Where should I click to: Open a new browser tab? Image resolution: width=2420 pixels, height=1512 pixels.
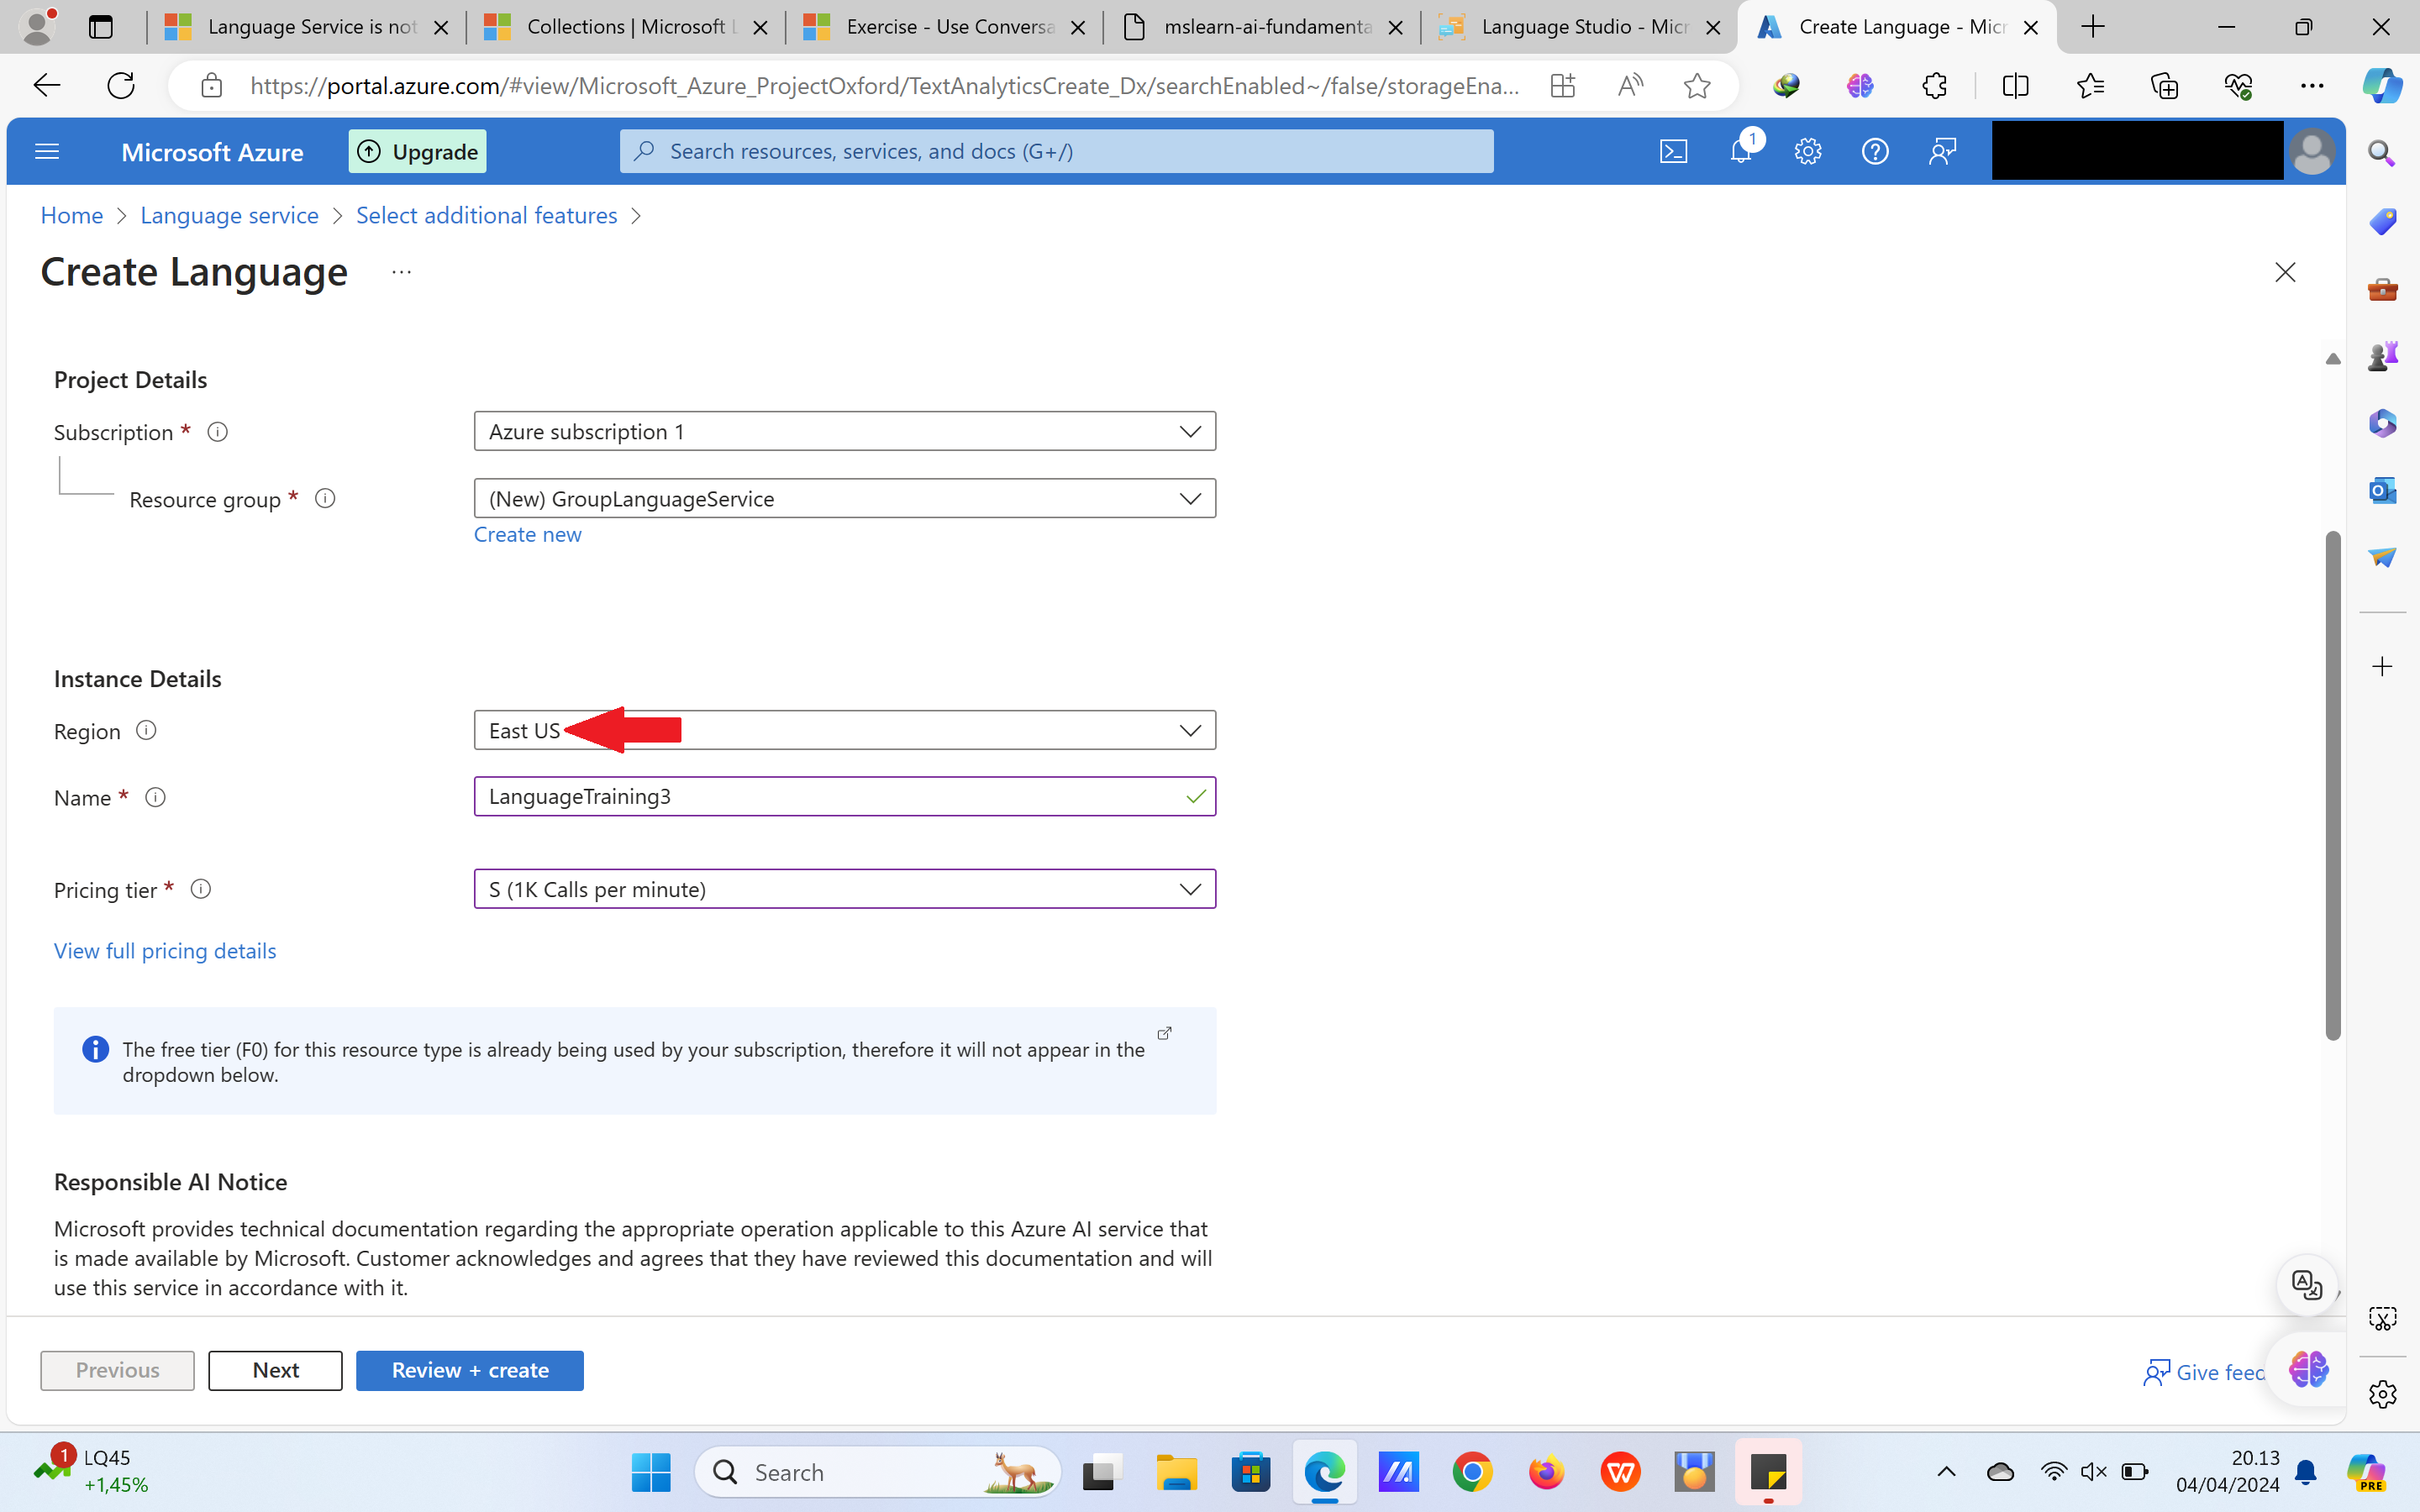[x=2093, y=27]
